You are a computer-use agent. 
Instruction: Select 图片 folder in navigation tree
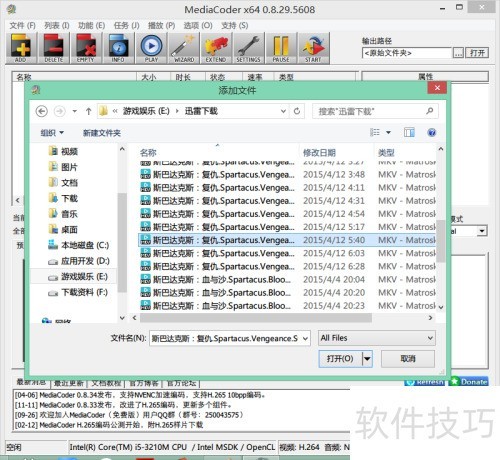[x=63, y=167]
